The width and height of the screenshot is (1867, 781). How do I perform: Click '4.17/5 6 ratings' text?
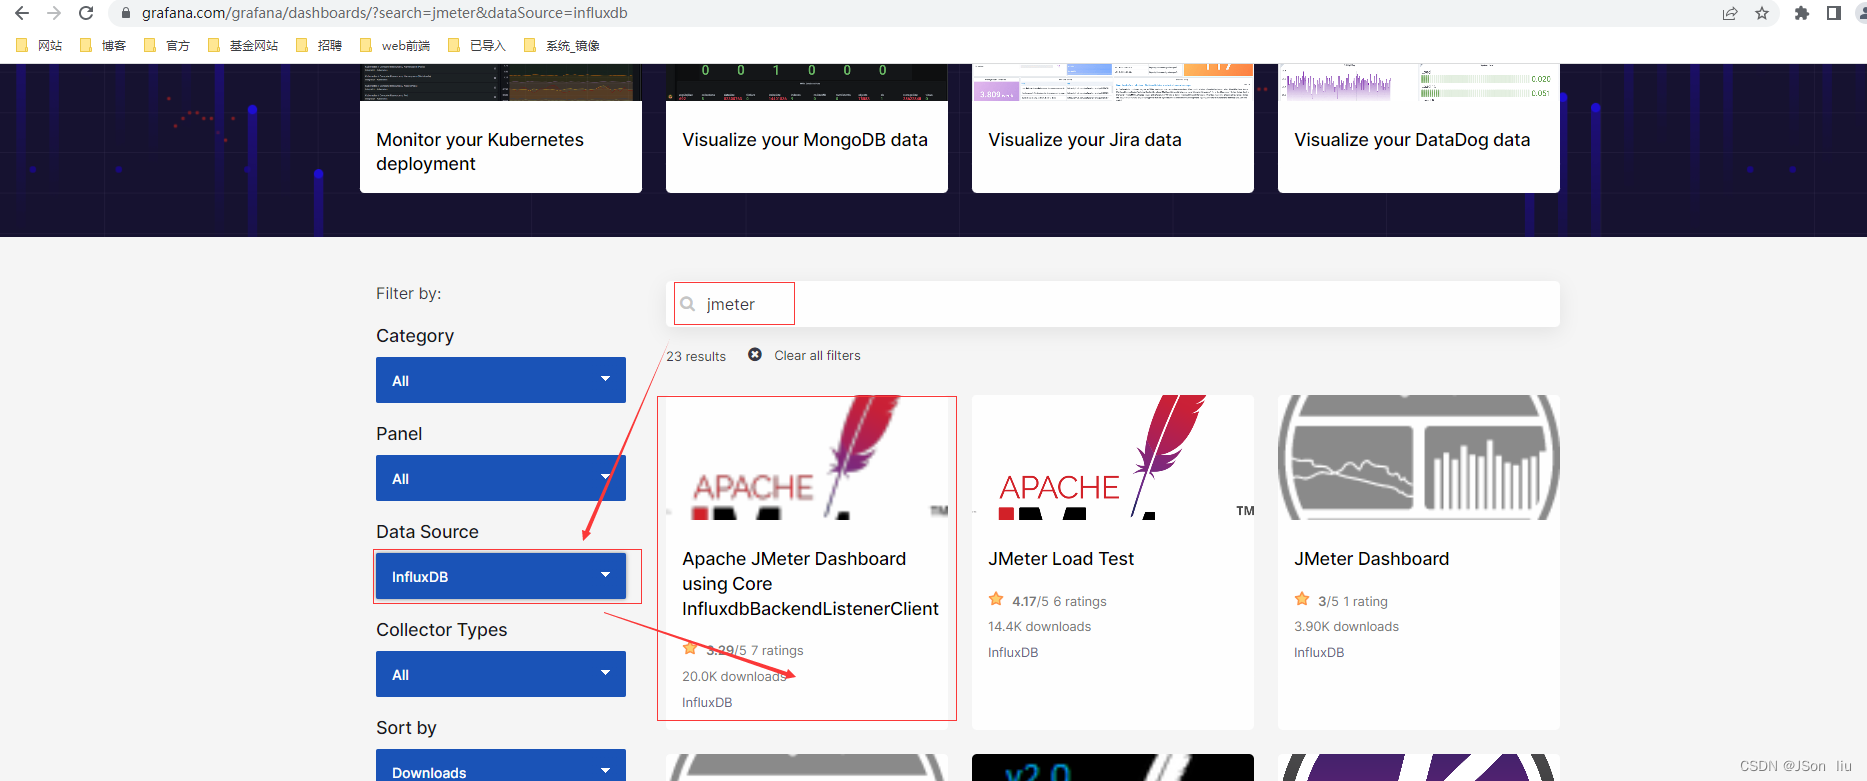coord(1059,602)
